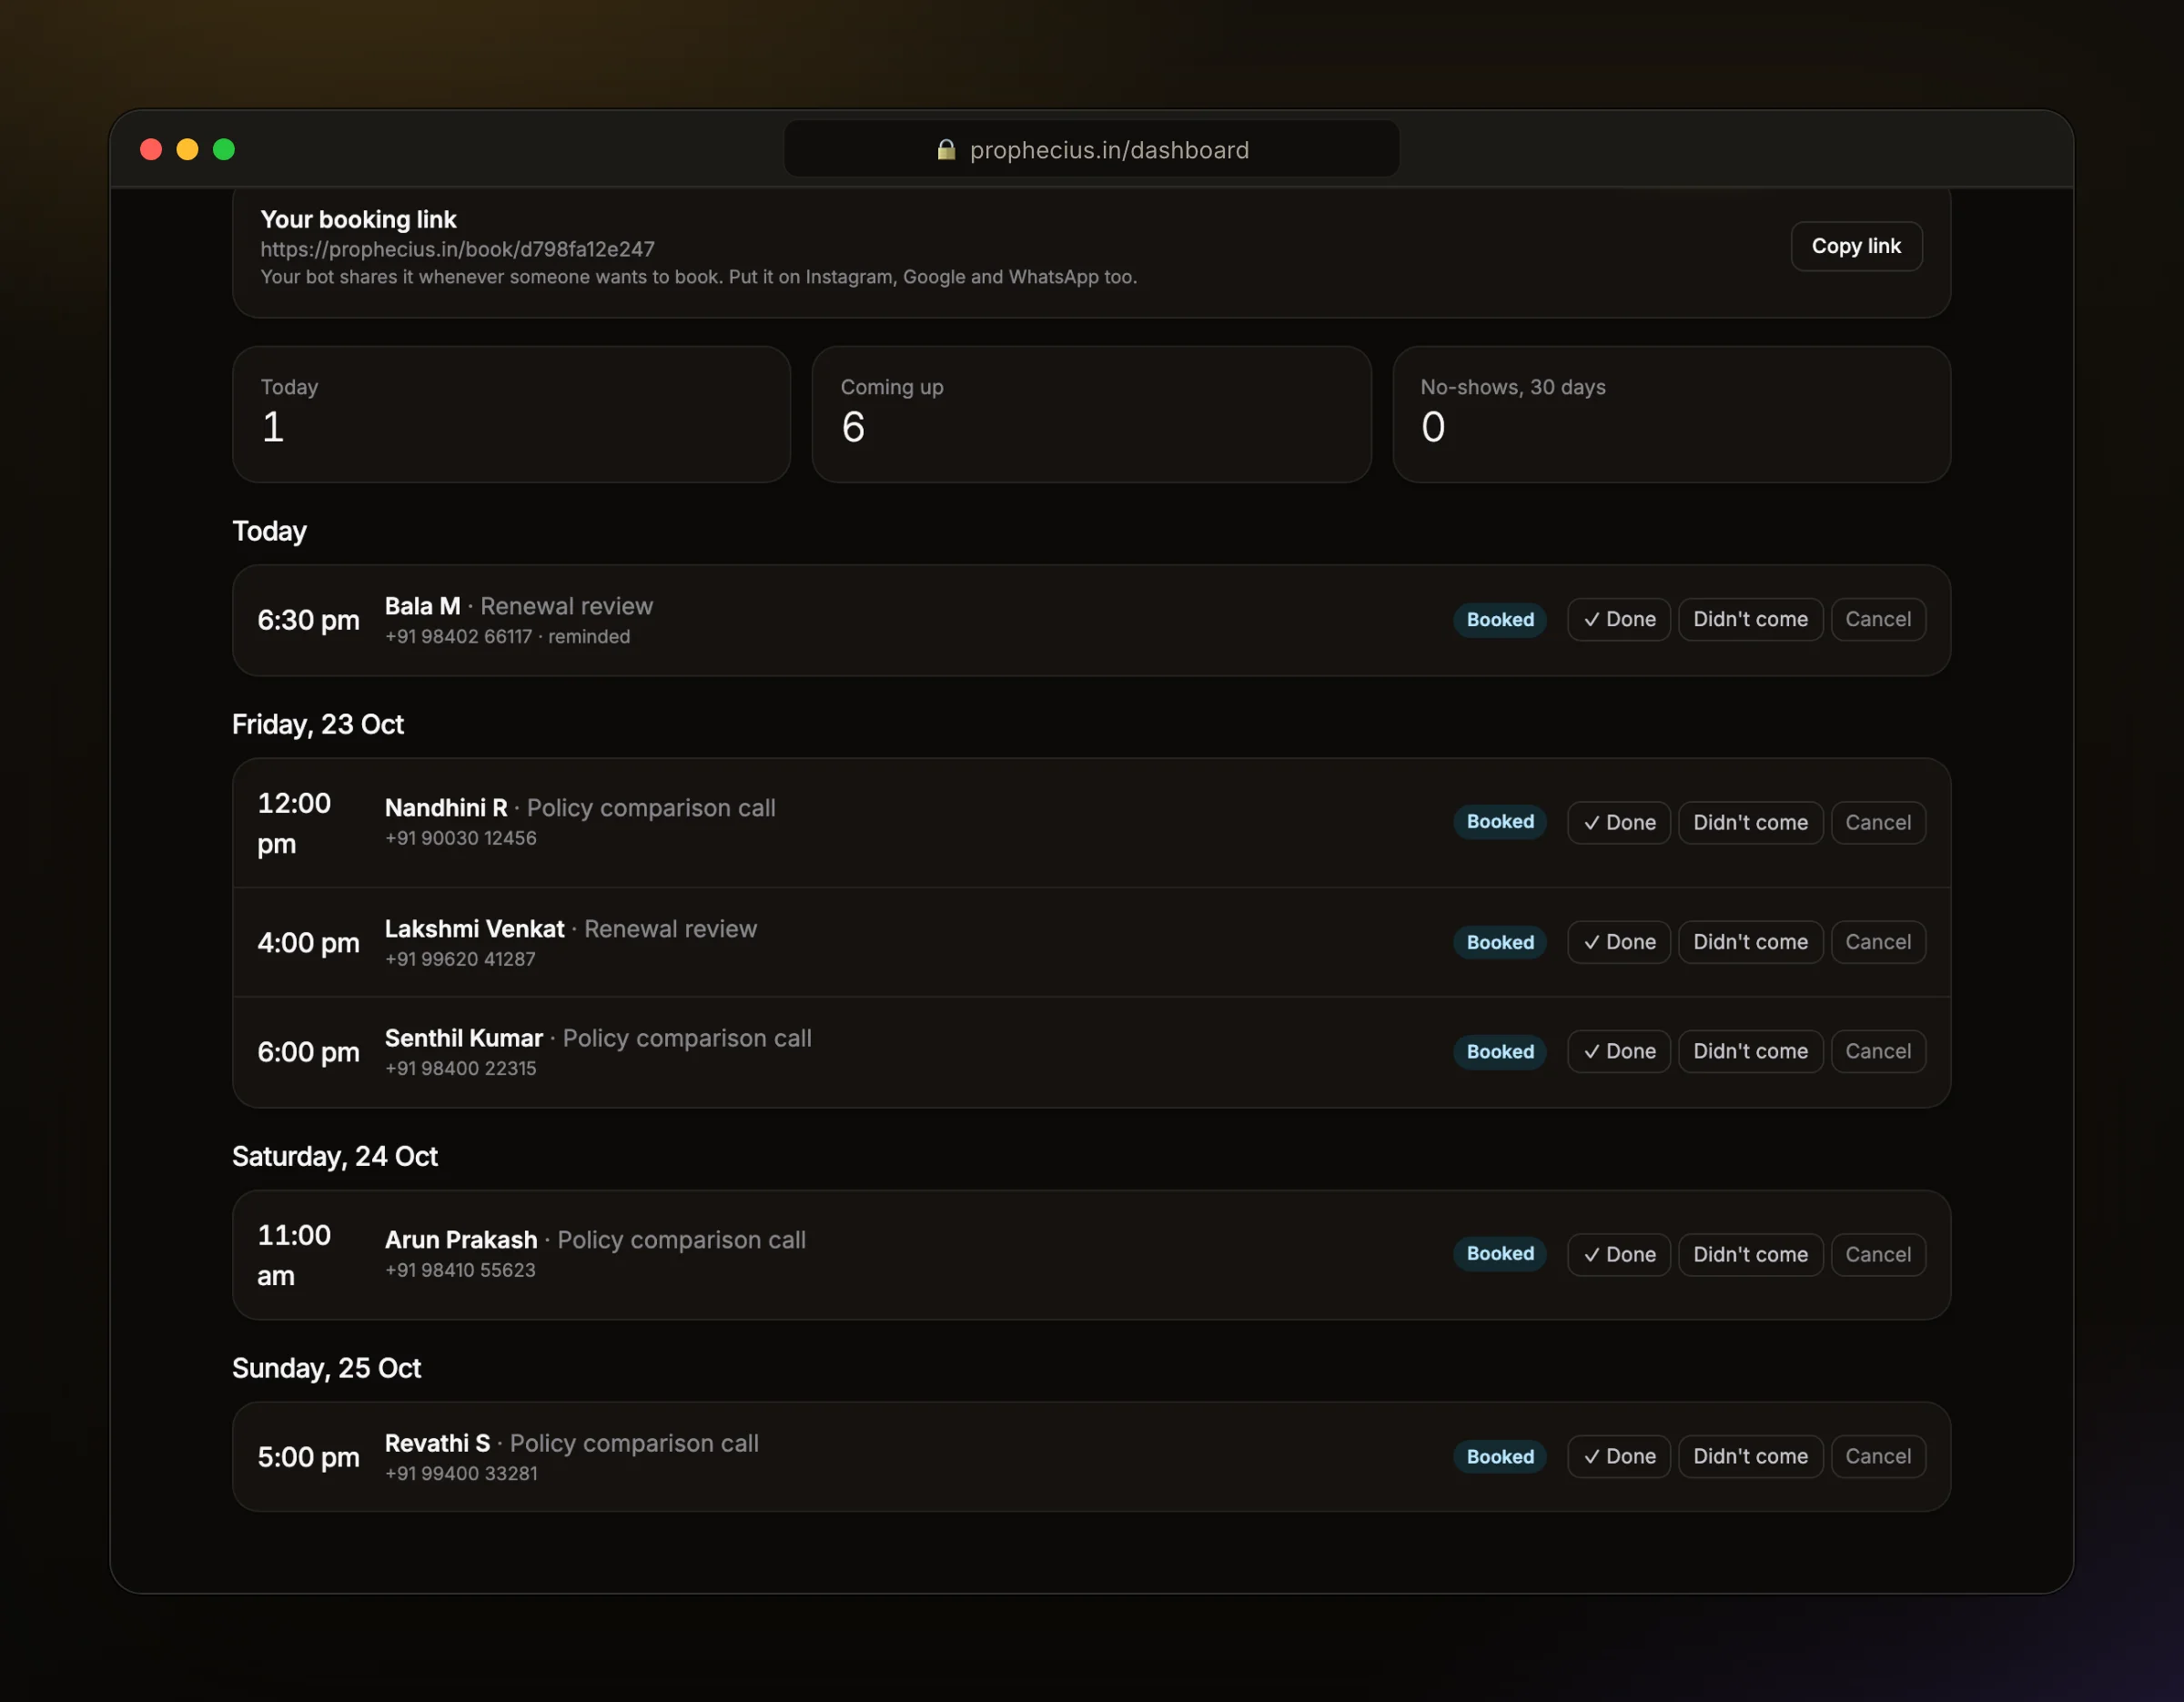Click the Booked badge for Senthil Kumar
This screenshot has width=2184, height=1702.
coord(1499,1051)
